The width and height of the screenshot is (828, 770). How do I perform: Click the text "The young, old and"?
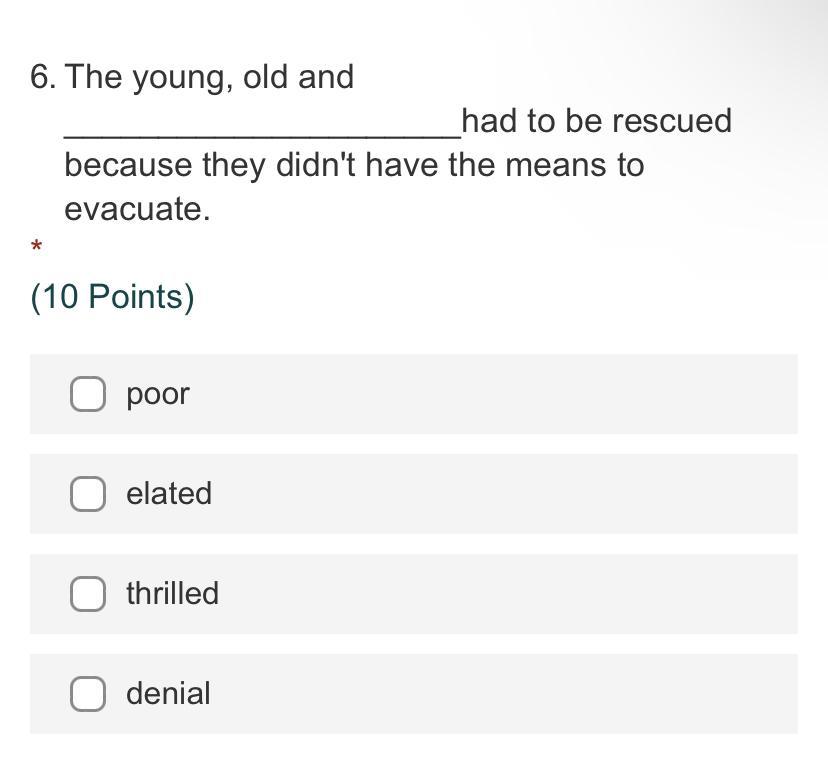click(x=209, y=77)
